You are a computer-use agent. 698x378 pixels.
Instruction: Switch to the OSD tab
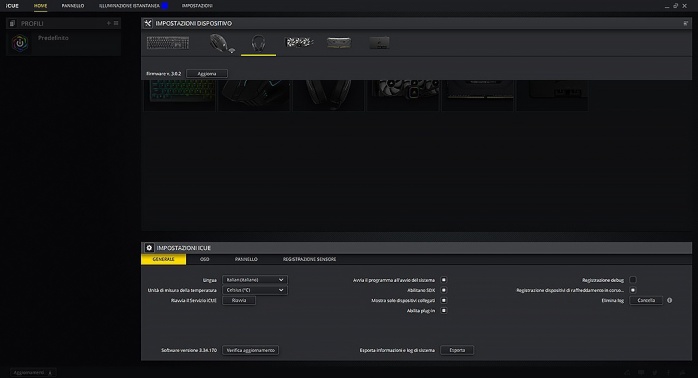point(204,259)
